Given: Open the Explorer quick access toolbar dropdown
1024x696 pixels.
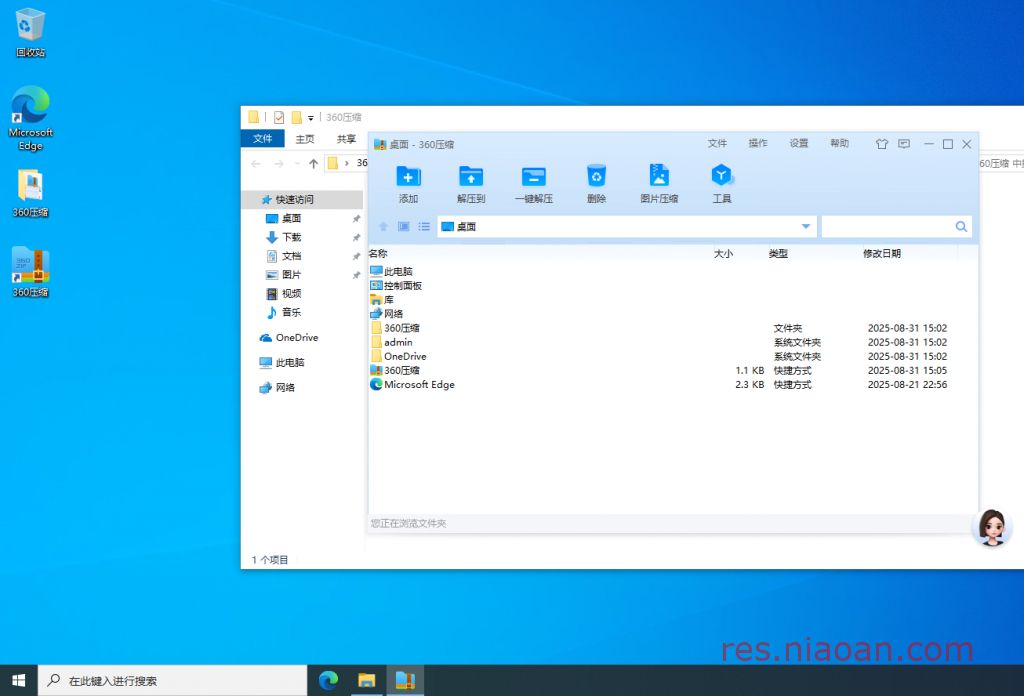Looking at the screenshot, I should coord(311,118).
